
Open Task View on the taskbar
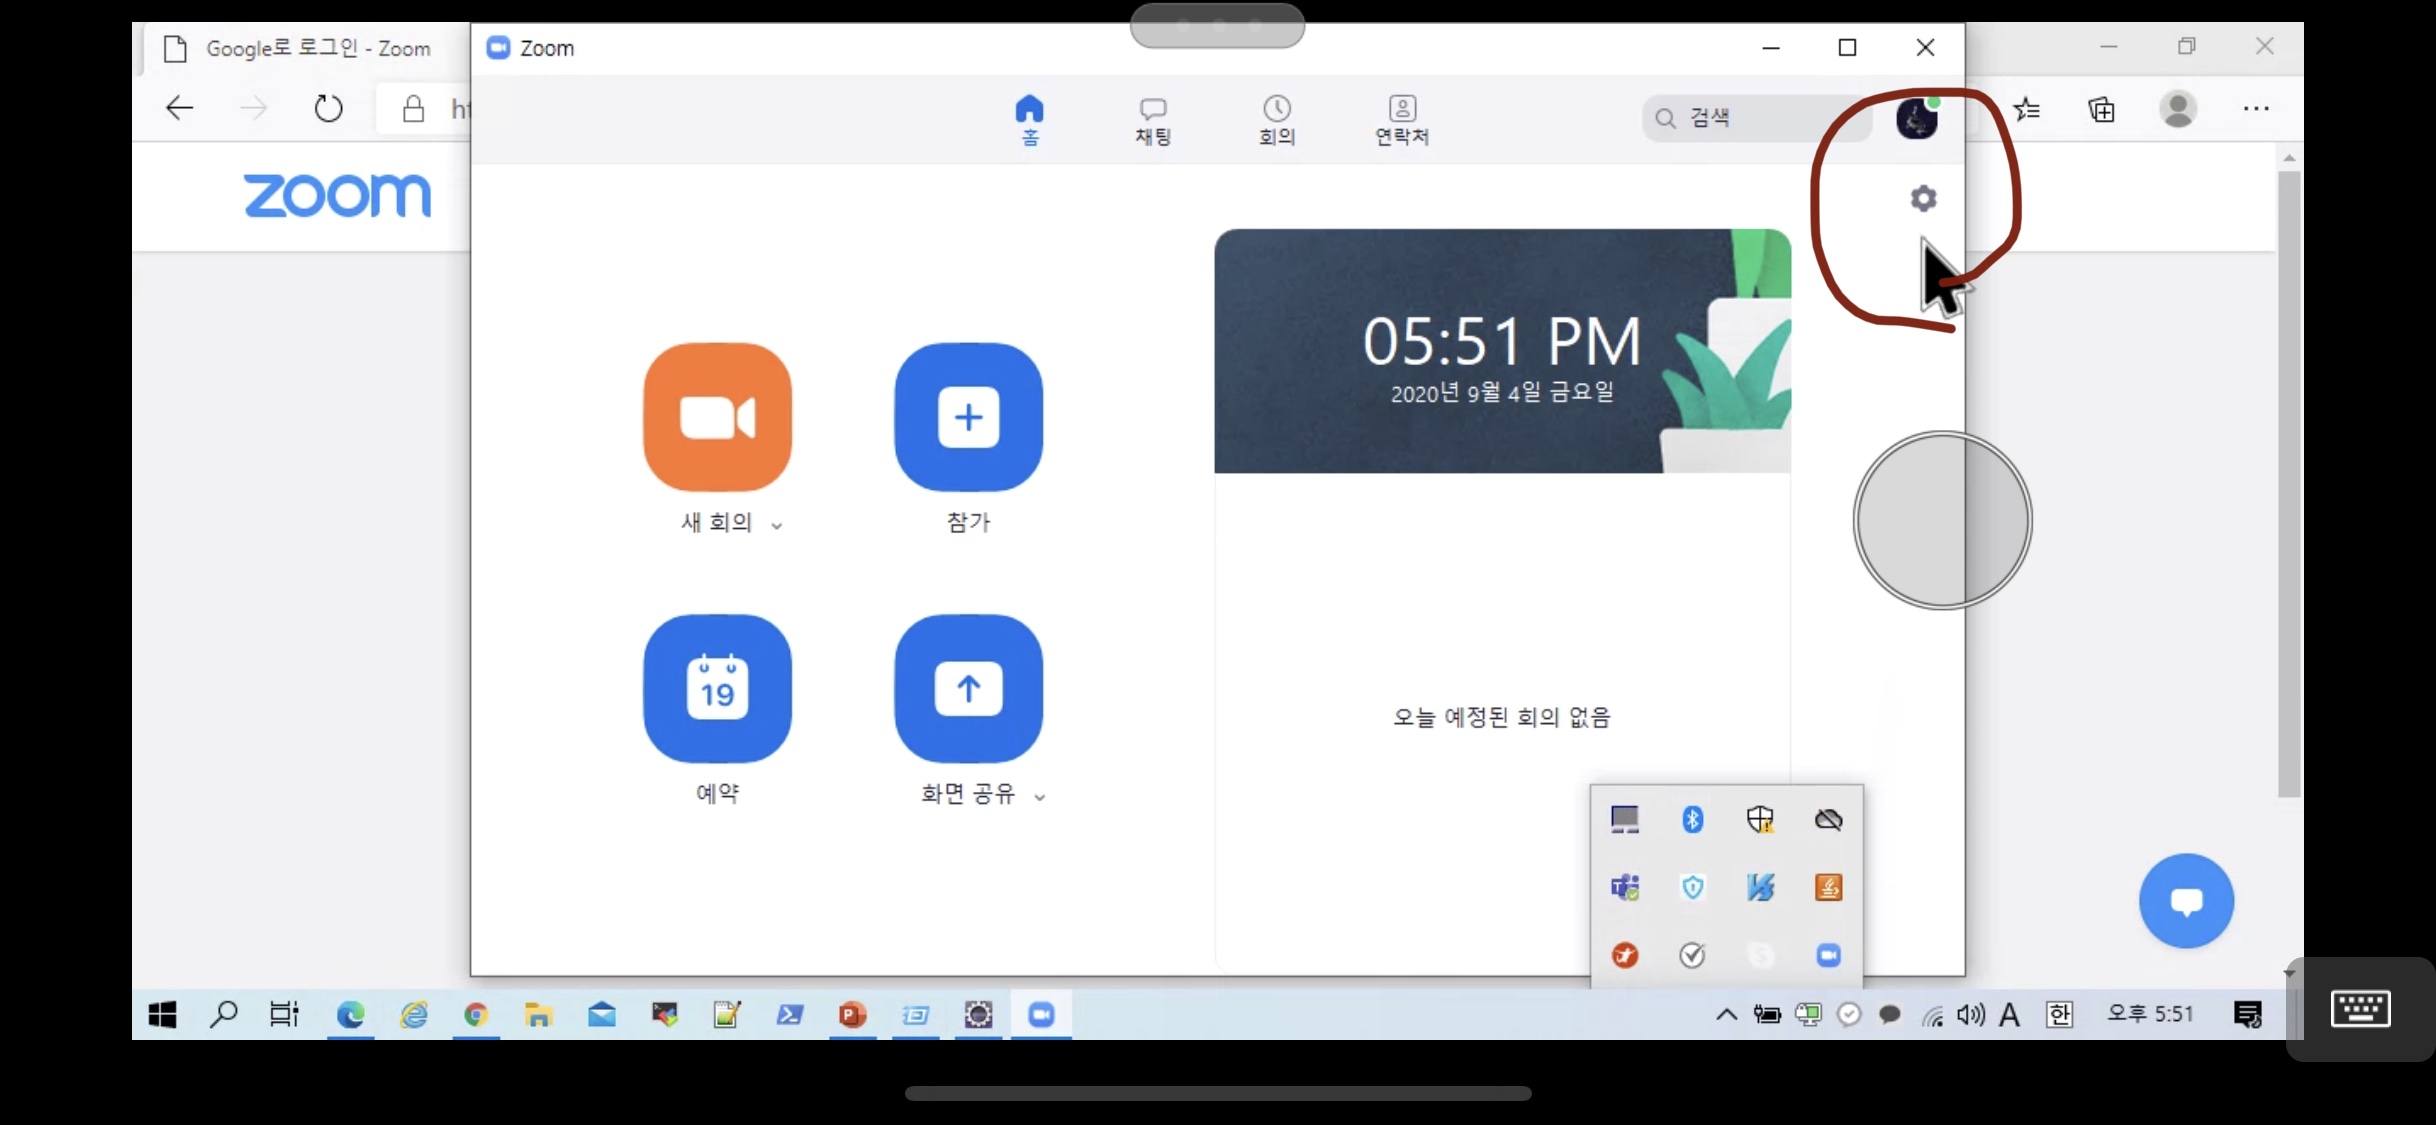tap(285, 1015)
